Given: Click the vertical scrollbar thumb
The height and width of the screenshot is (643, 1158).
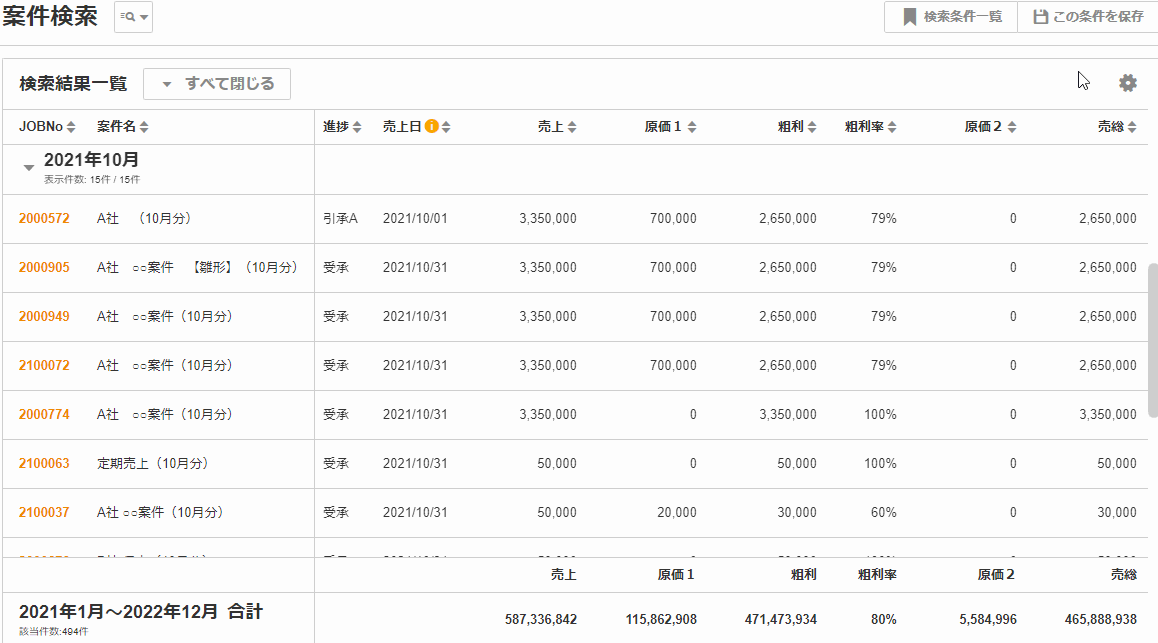Looking at the screenshot, I should coord(1152,340).
